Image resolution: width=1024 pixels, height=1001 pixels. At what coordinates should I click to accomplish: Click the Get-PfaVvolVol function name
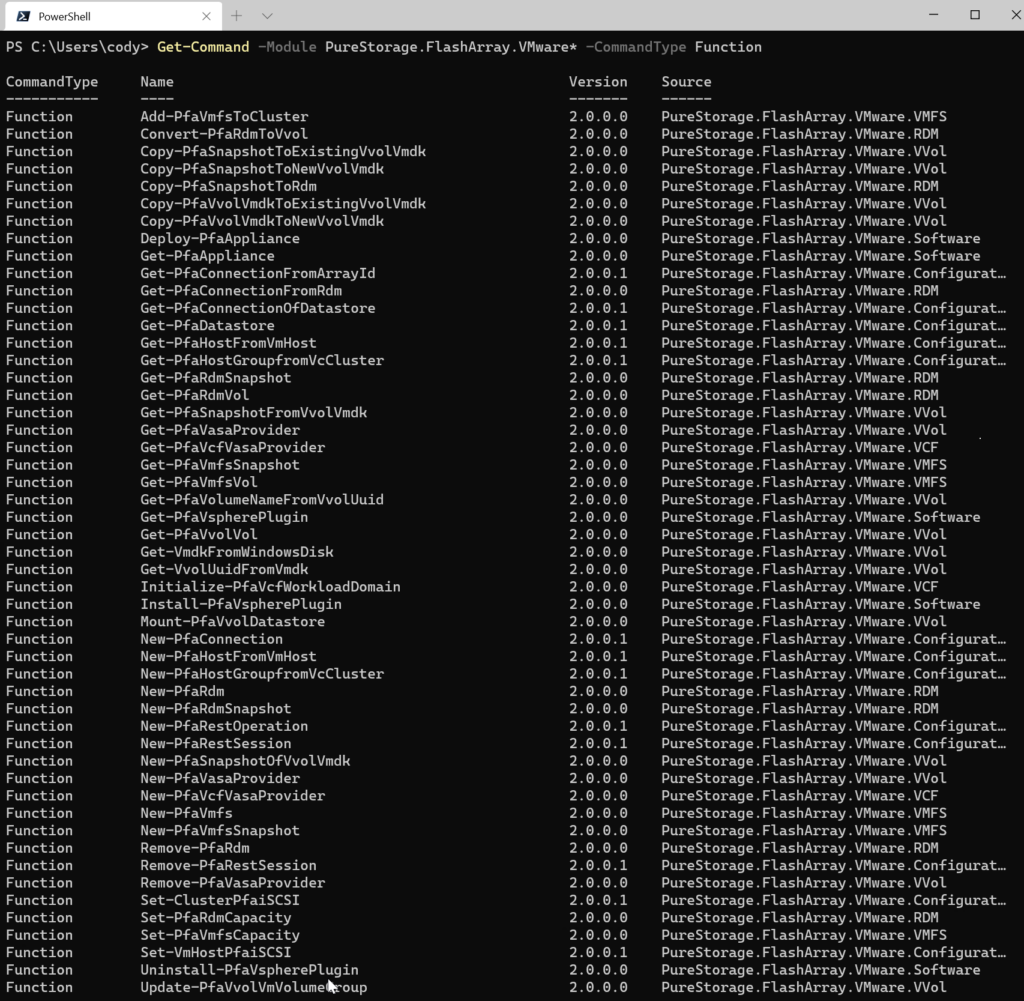point(199,534)
